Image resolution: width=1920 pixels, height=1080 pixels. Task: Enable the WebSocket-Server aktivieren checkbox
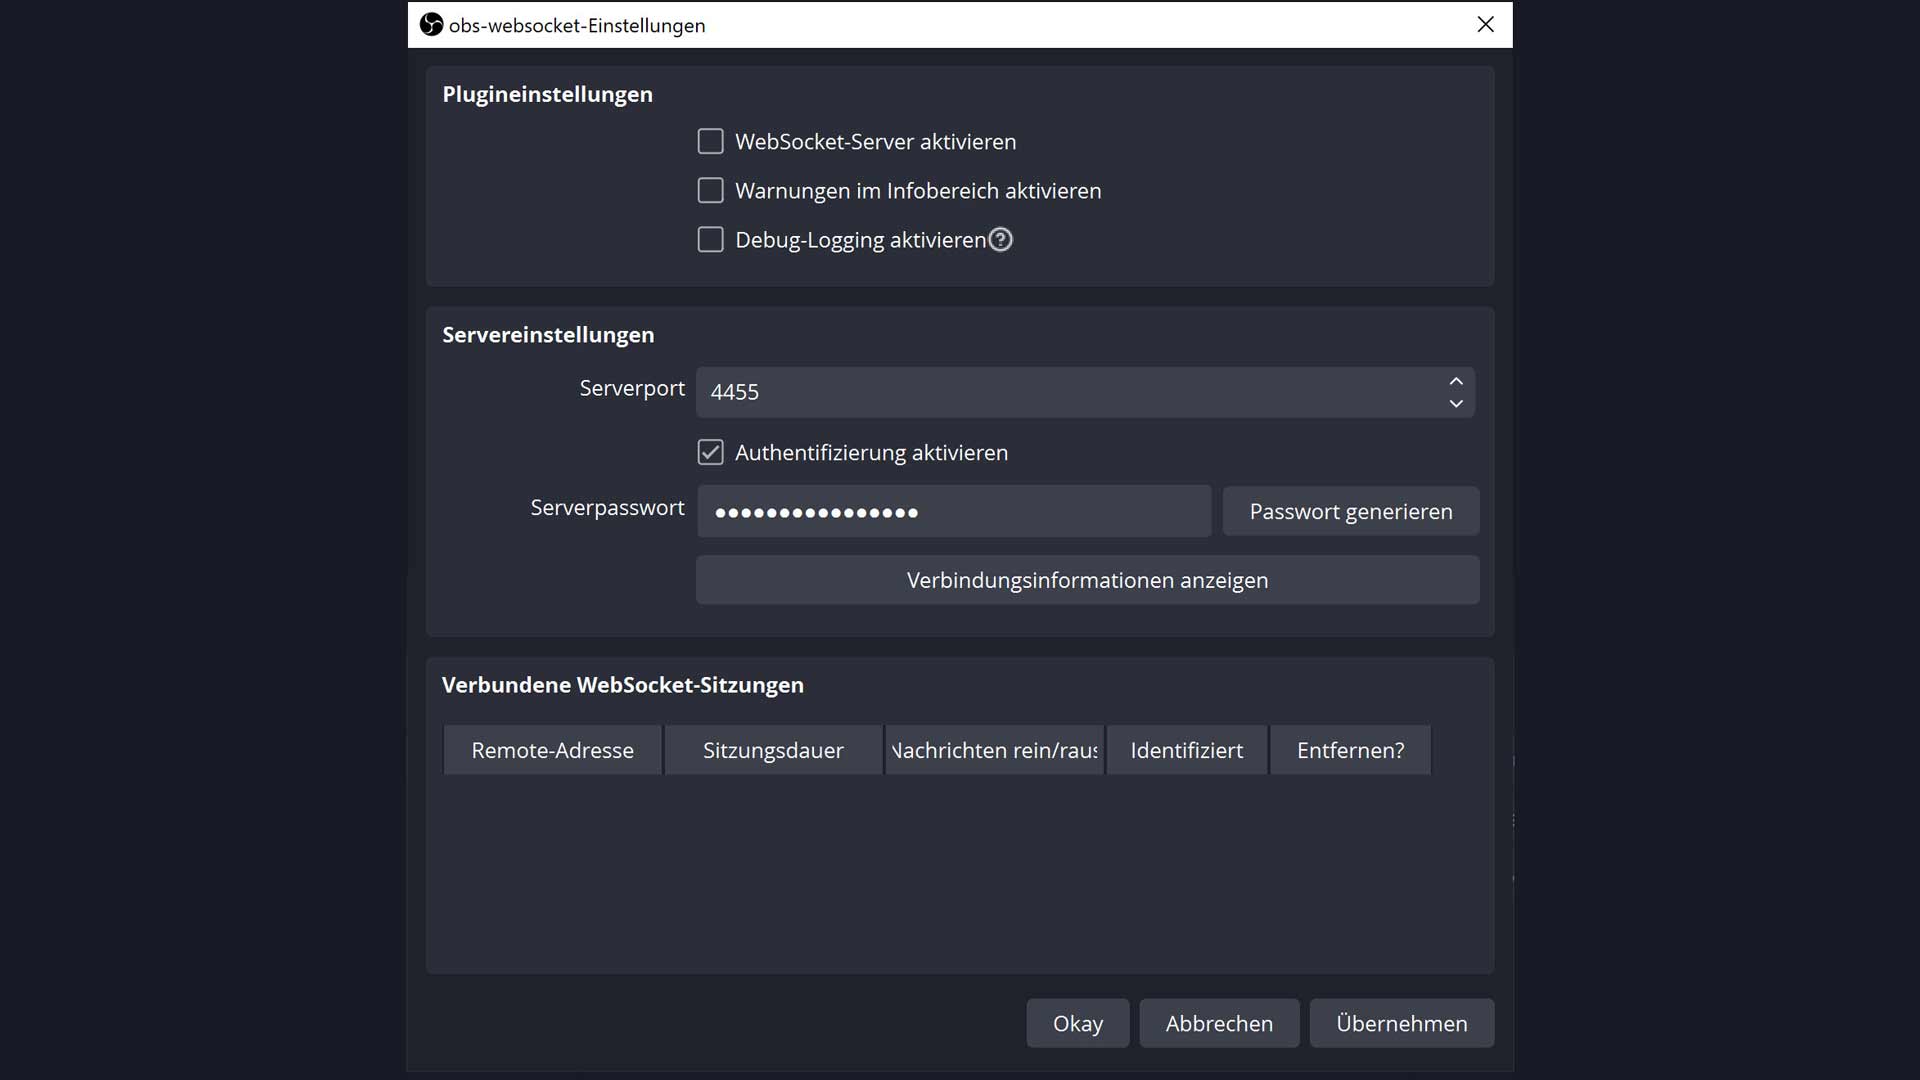710,142
